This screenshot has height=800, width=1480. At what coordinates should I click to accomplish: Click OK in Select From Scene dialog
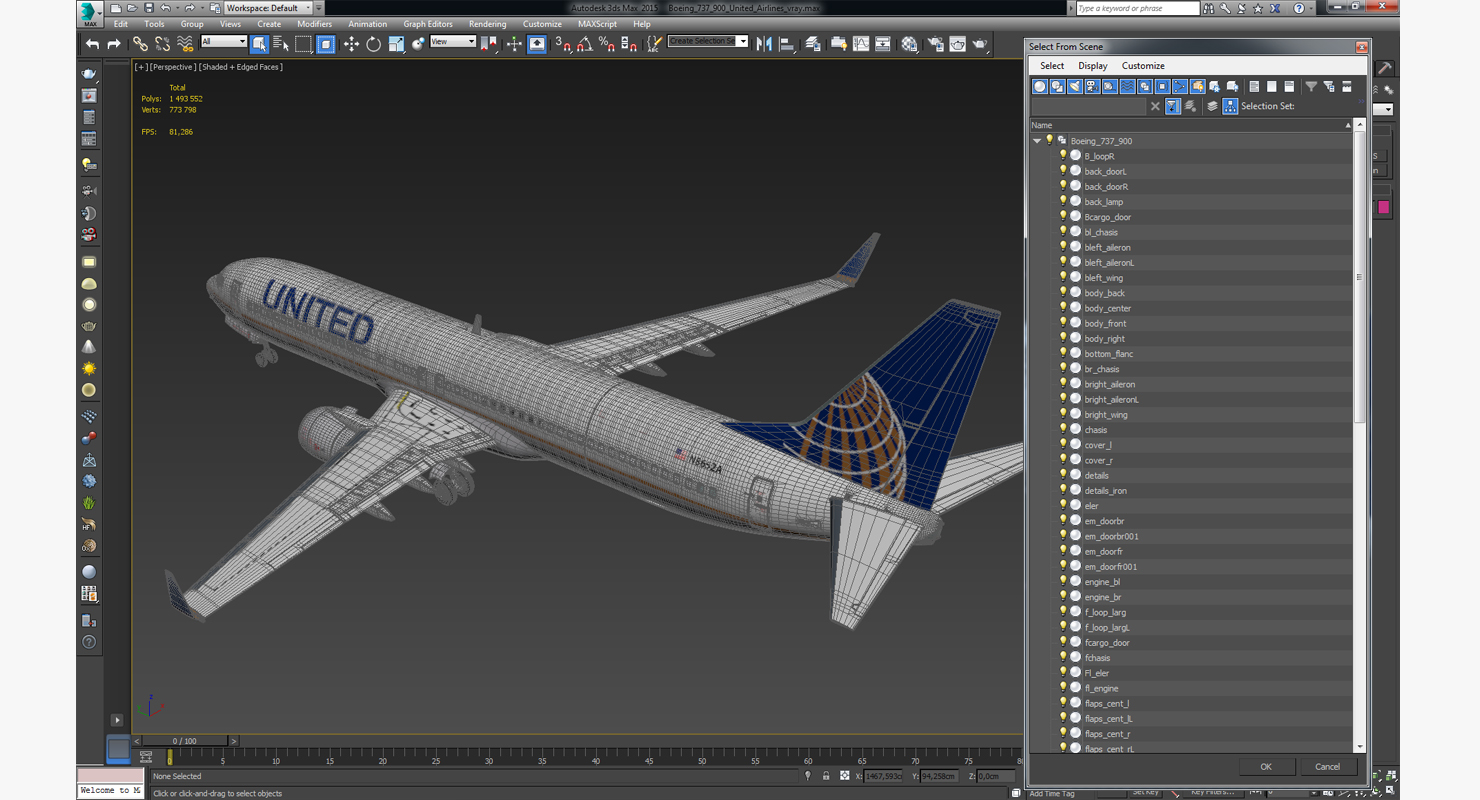point(1266,767)
